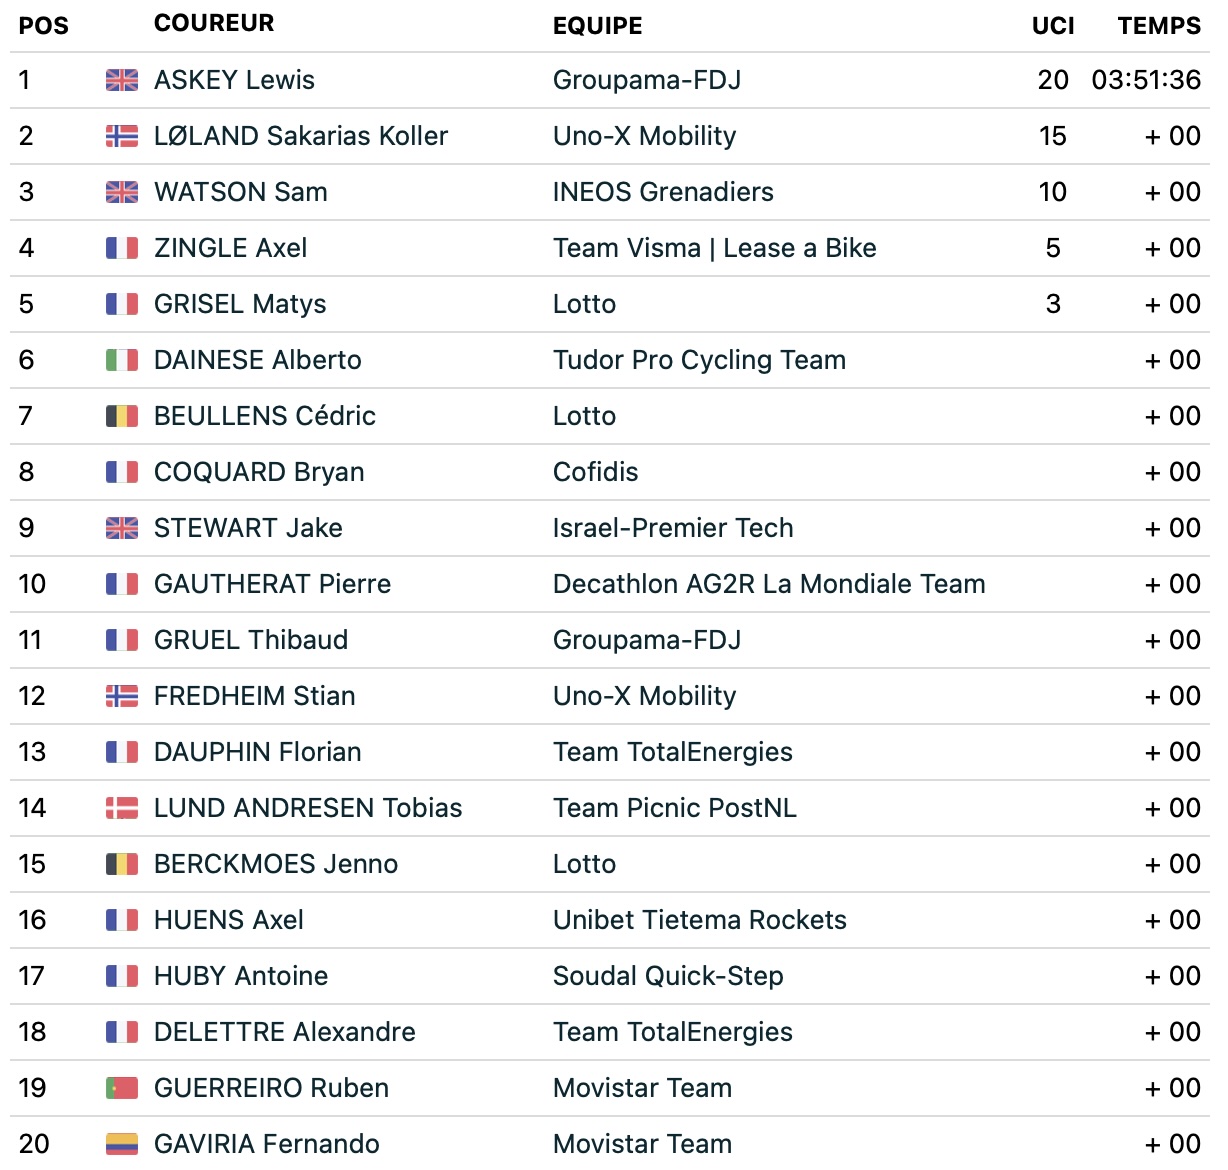
Task: Click the Belgian flag beside BEULLENS Cédric
Action: (122, 416)
